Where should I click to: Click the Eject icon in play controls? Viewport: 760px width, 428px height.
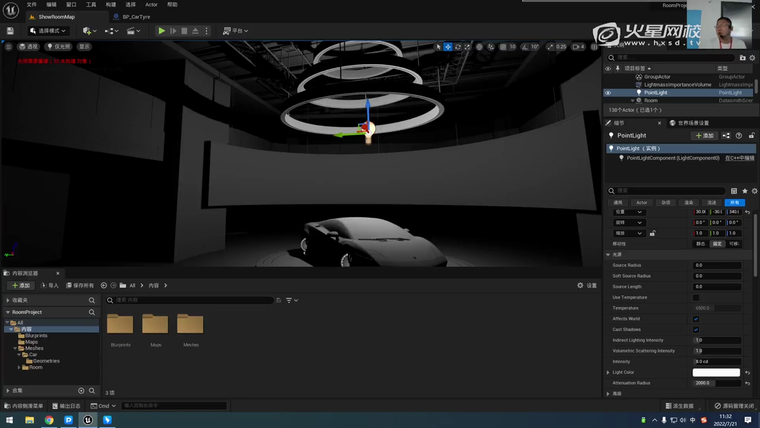[x=195, y=31]
